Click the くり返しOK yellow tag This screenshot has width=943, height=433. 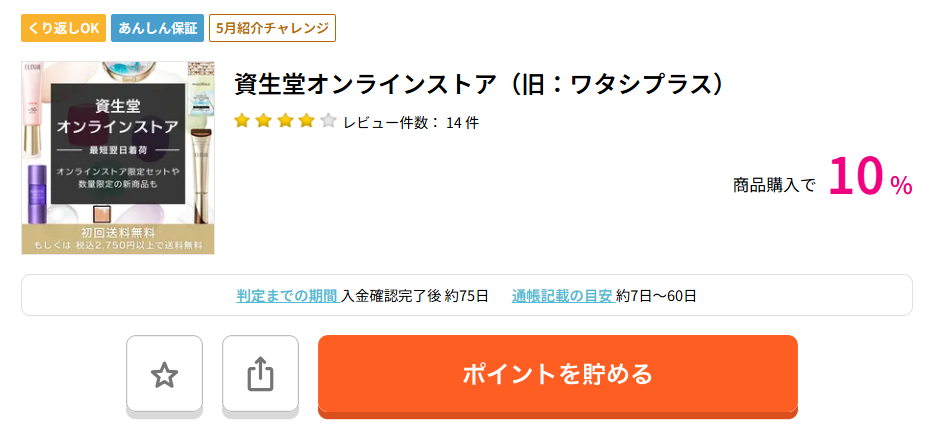(64, 28)
